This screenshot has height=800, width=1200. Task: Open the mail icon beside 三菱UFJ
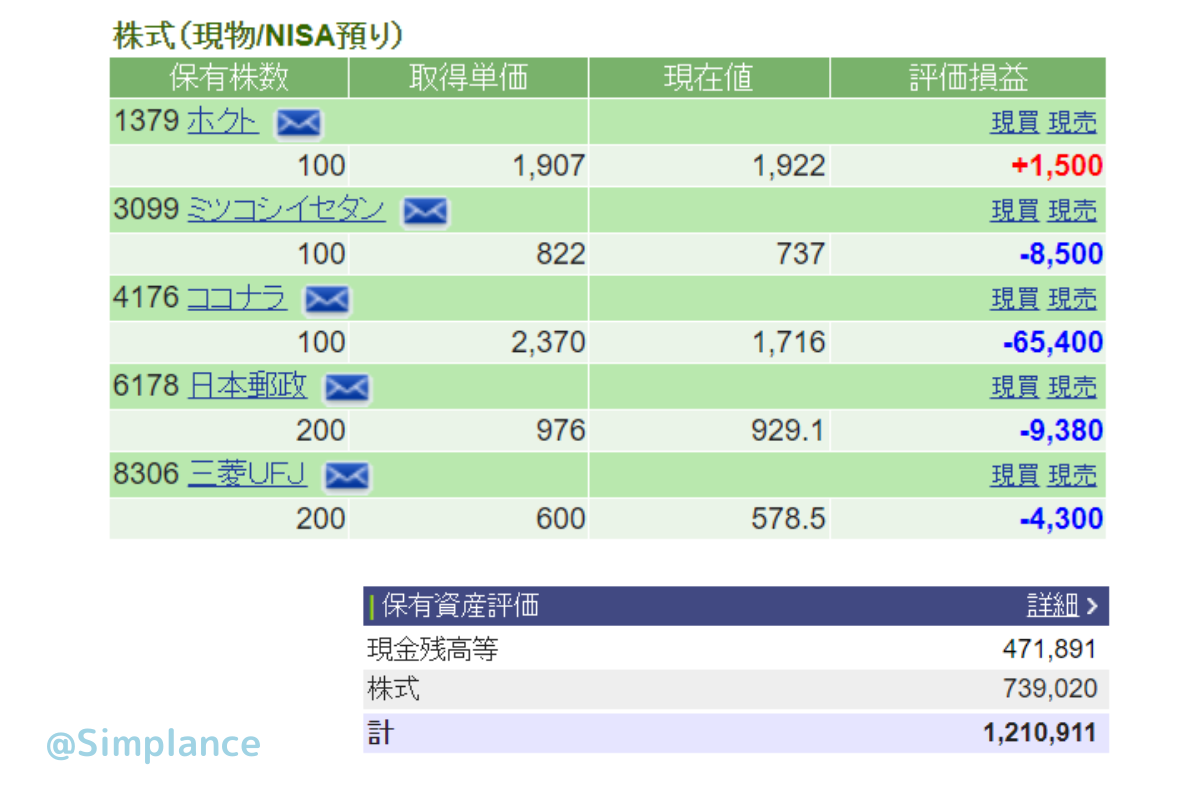click(x=346, y=476)
